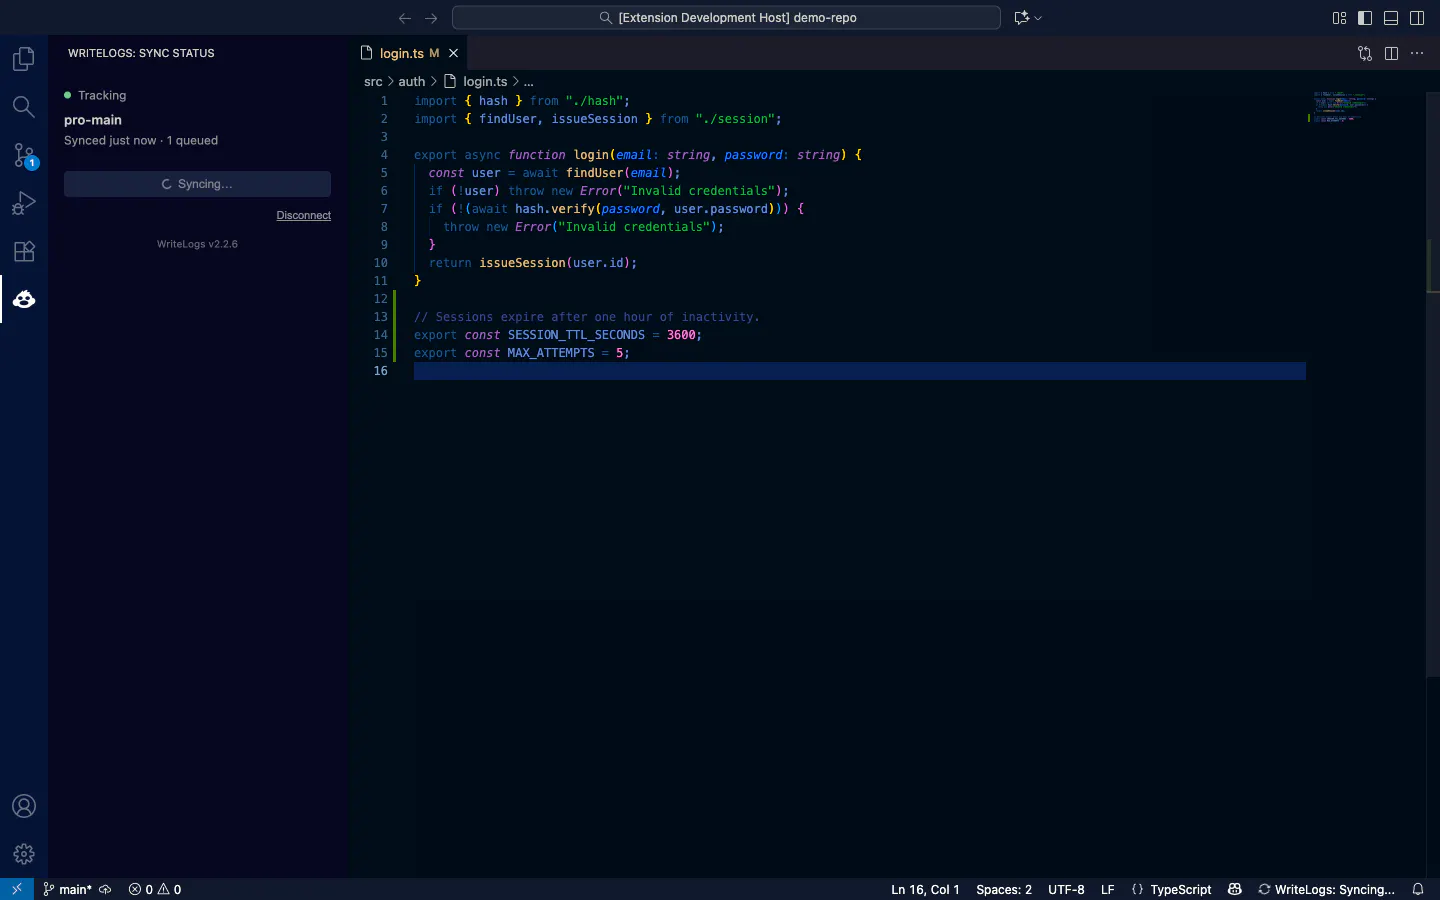
Task: Open notifications bell icon
Action: click(x=1418, y=889)
